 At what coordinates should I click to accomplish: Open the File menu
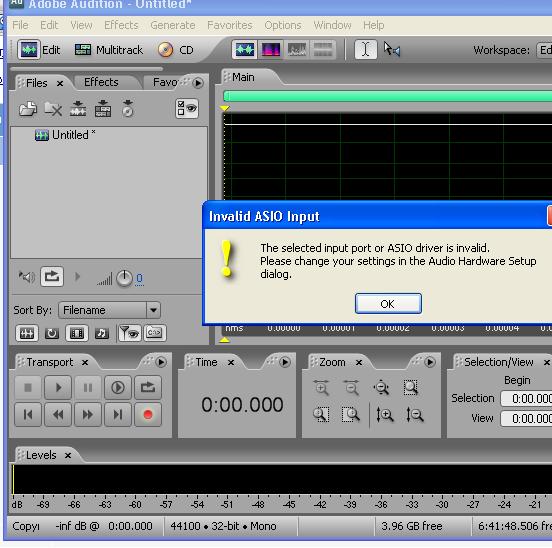pyautogui.click(x=20, y=25)
